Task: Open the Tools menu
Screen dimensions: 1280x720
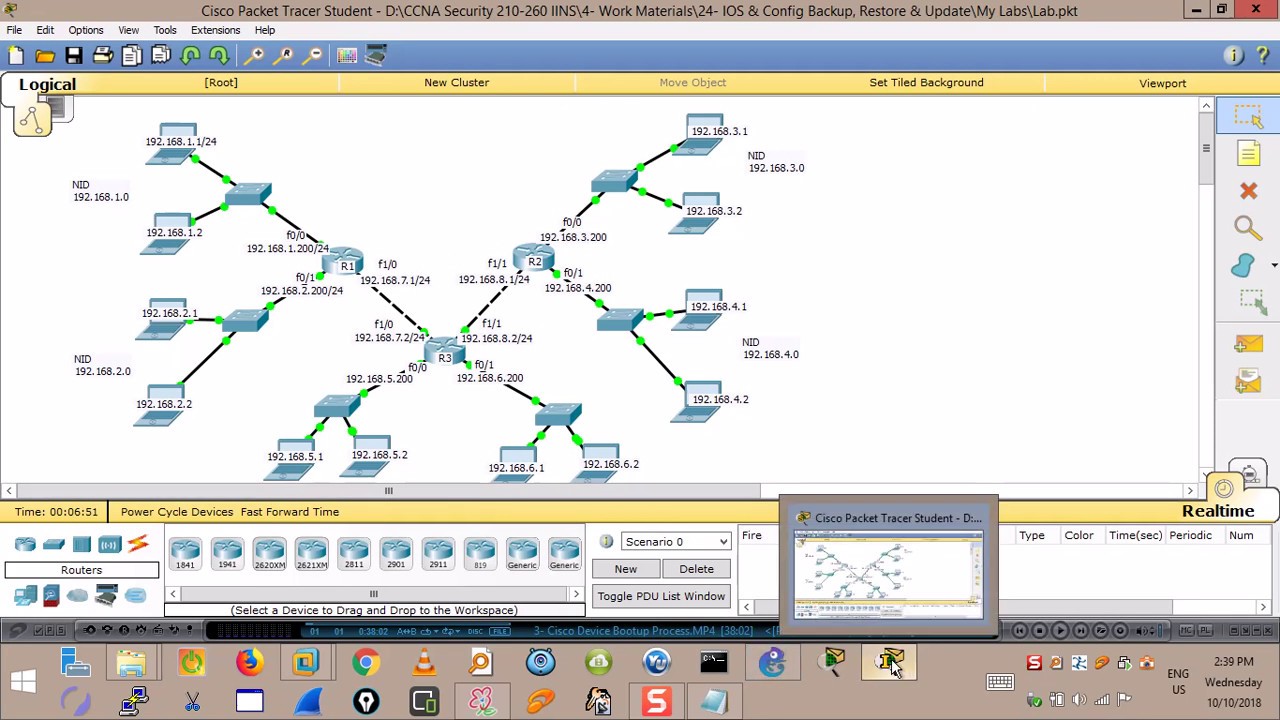Action: click(165, 30)
